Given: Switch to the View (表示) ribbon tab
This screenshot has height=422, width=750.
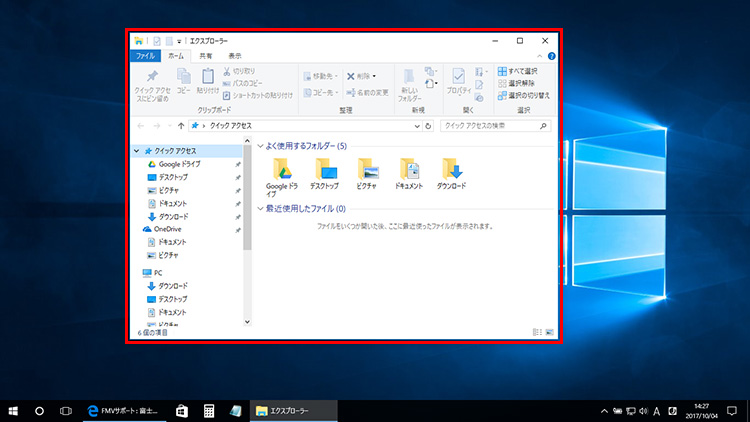Looking at the screenshot, I should 234,56.
